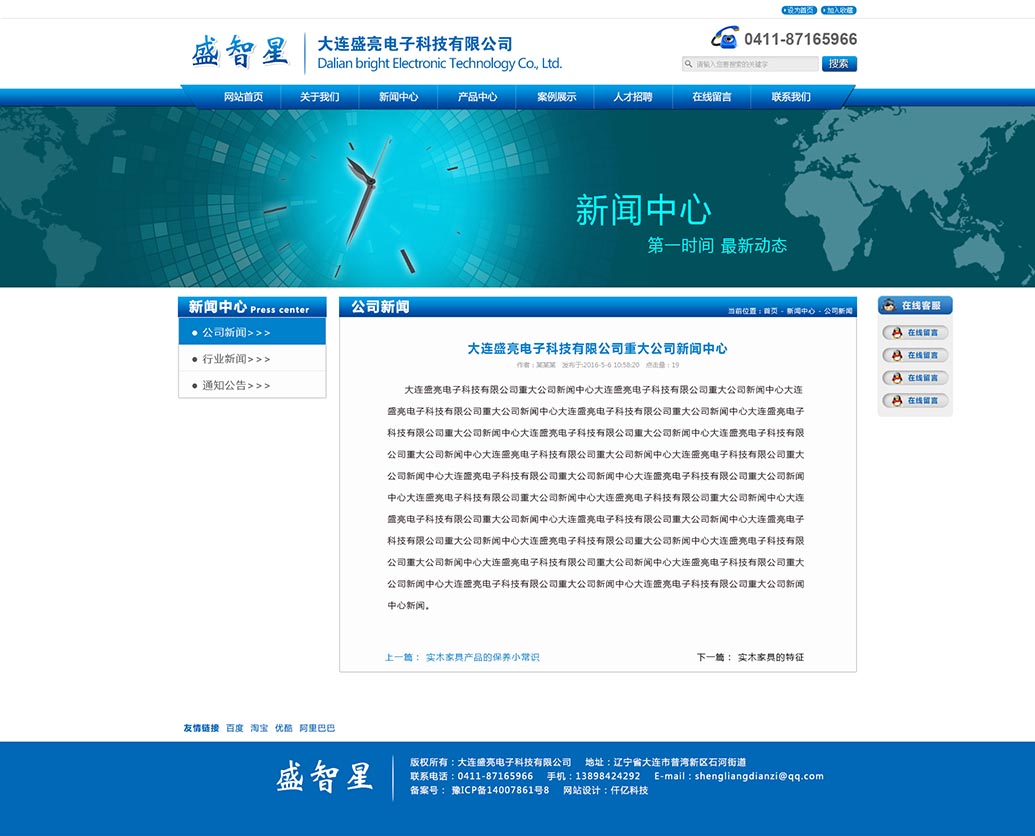Click the 加入收藏 link at top
The height and width of the screenshot is (836, 1035).
[x=839, y=10]
